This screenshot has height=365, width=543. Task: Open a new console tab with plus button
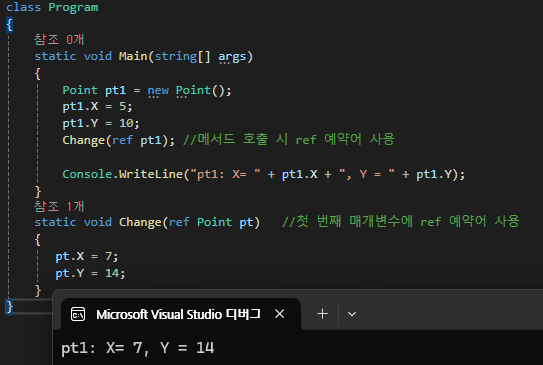click(x=322, y=314)
